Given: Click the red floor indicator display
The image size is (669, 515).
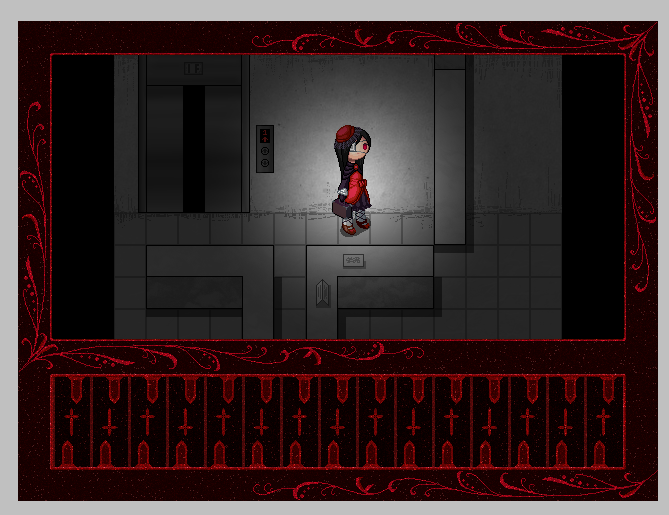Looking at the screenshot, I should tap(265, 136).
